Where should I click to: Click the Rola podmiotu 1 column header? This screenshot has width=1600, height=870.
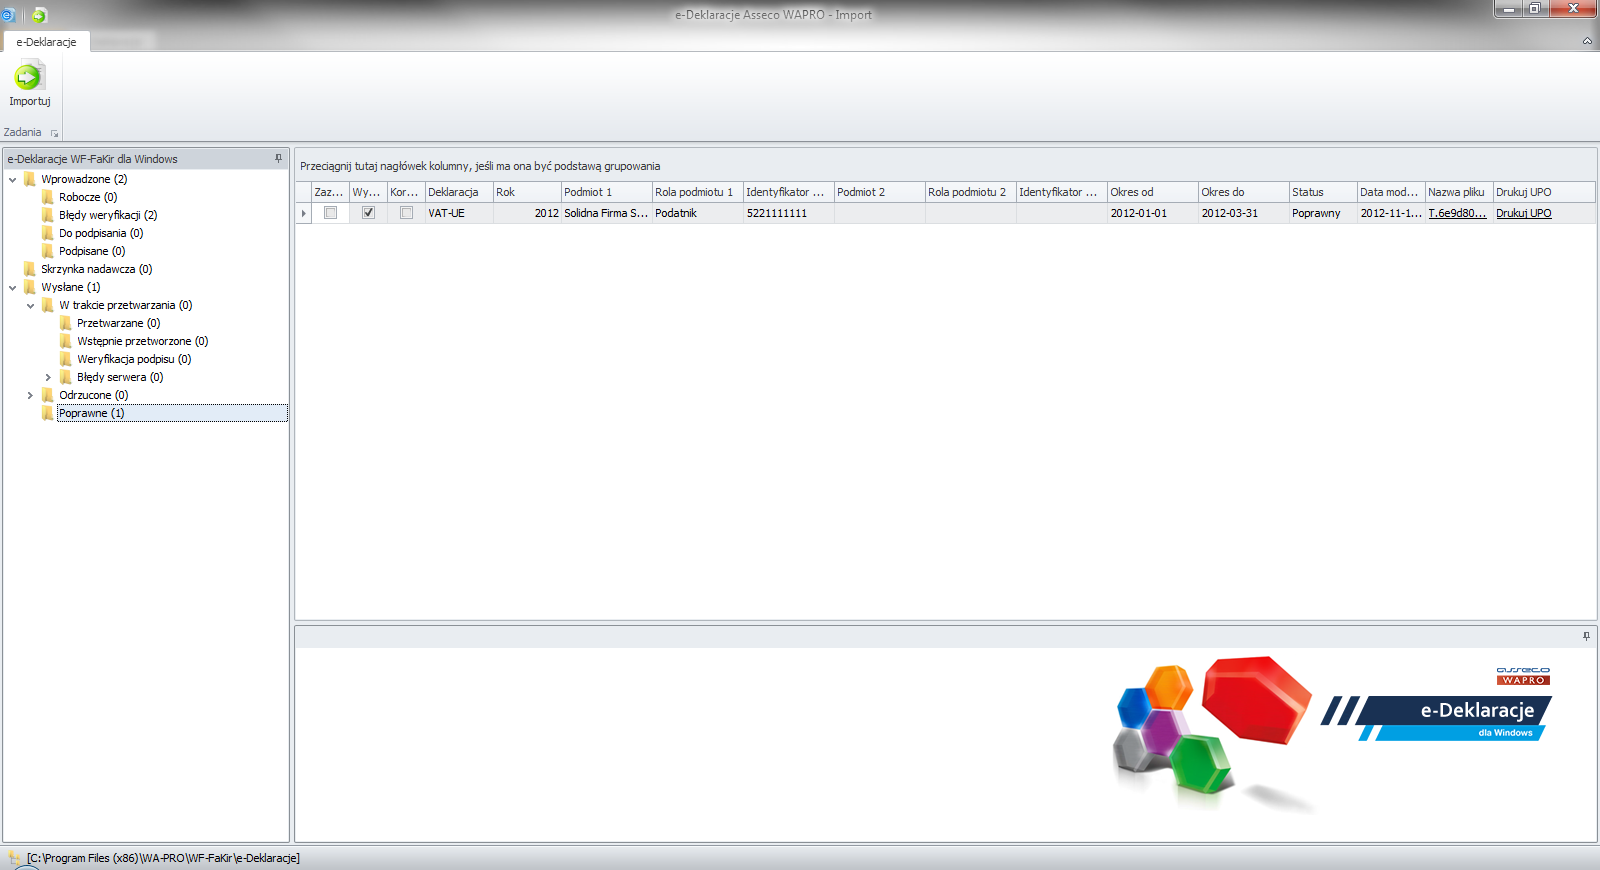point(697,192)
